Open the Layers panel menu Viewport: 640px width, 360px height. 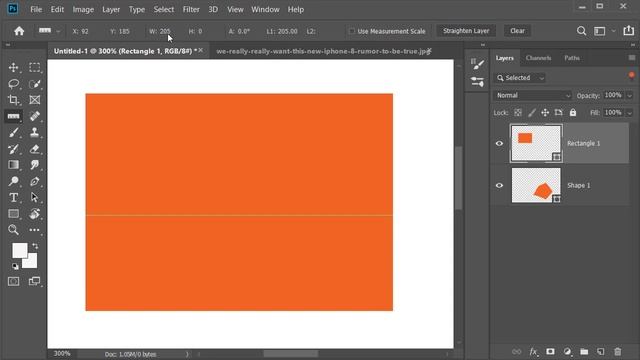coord(632,58)
